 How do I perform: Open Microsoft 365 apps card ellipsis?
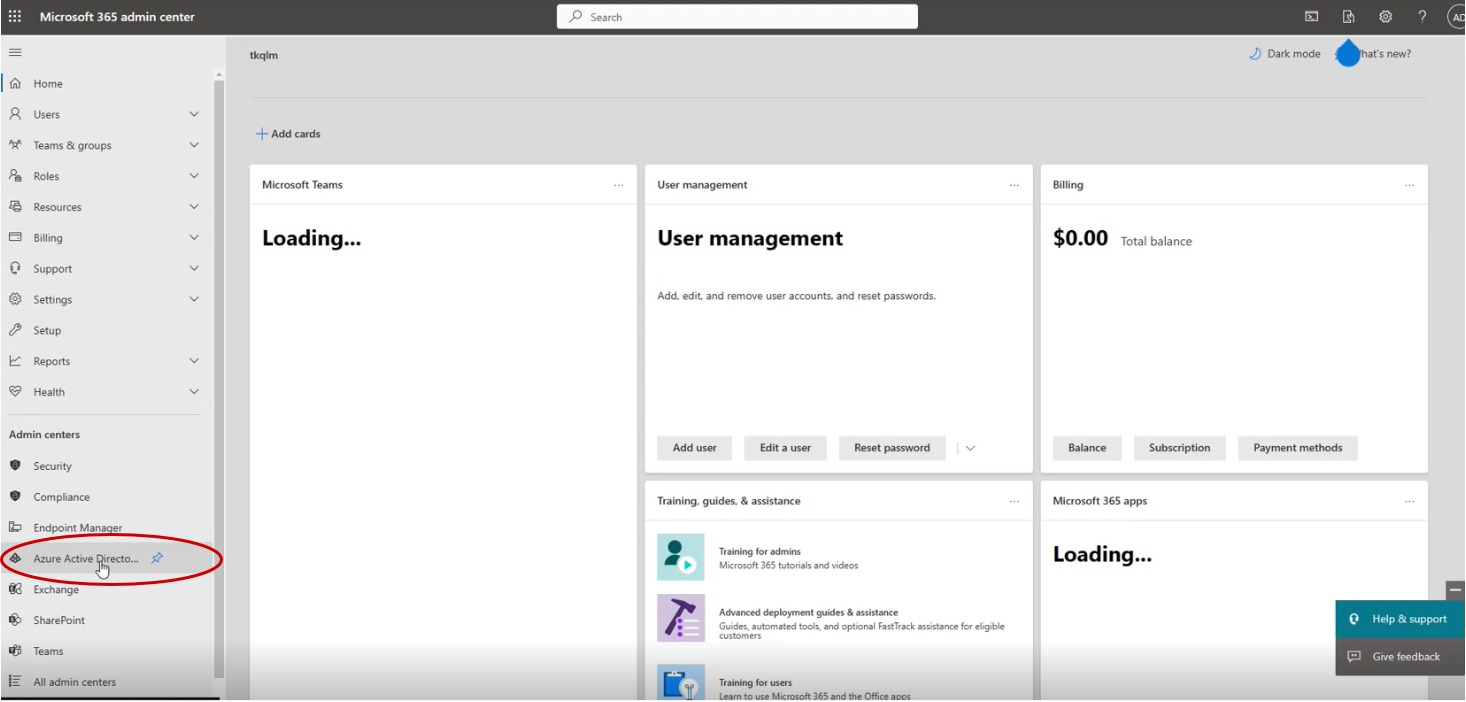pyautogui.click(x=1409, y=501)
